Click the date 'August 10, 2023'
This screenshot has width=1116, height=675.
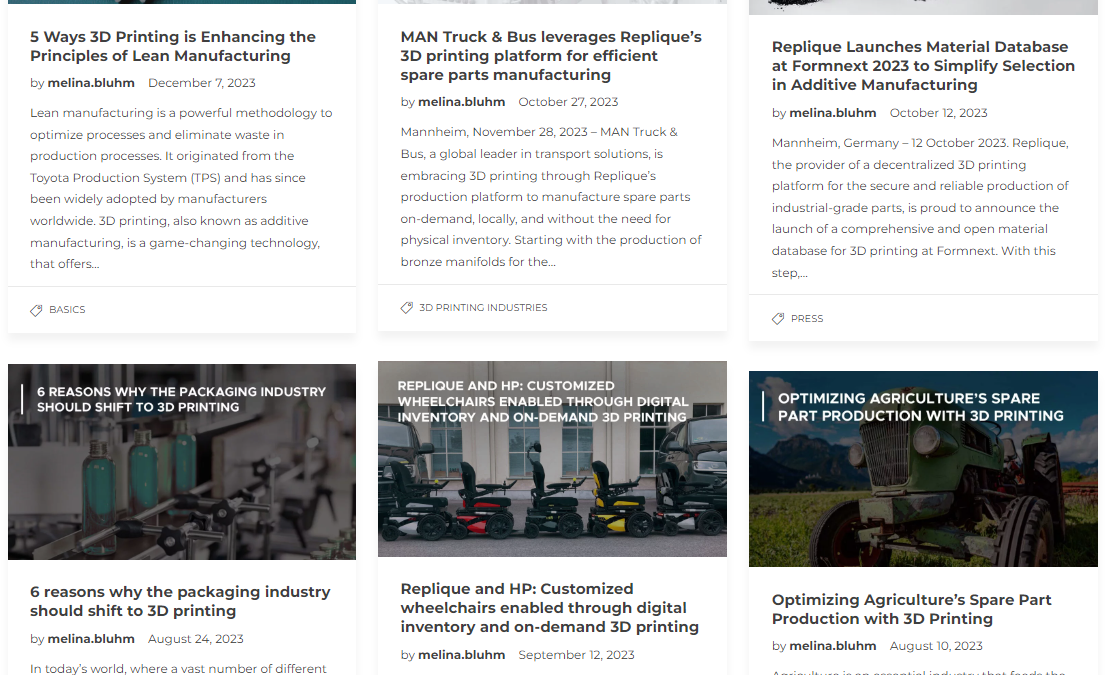pos(936,646)
